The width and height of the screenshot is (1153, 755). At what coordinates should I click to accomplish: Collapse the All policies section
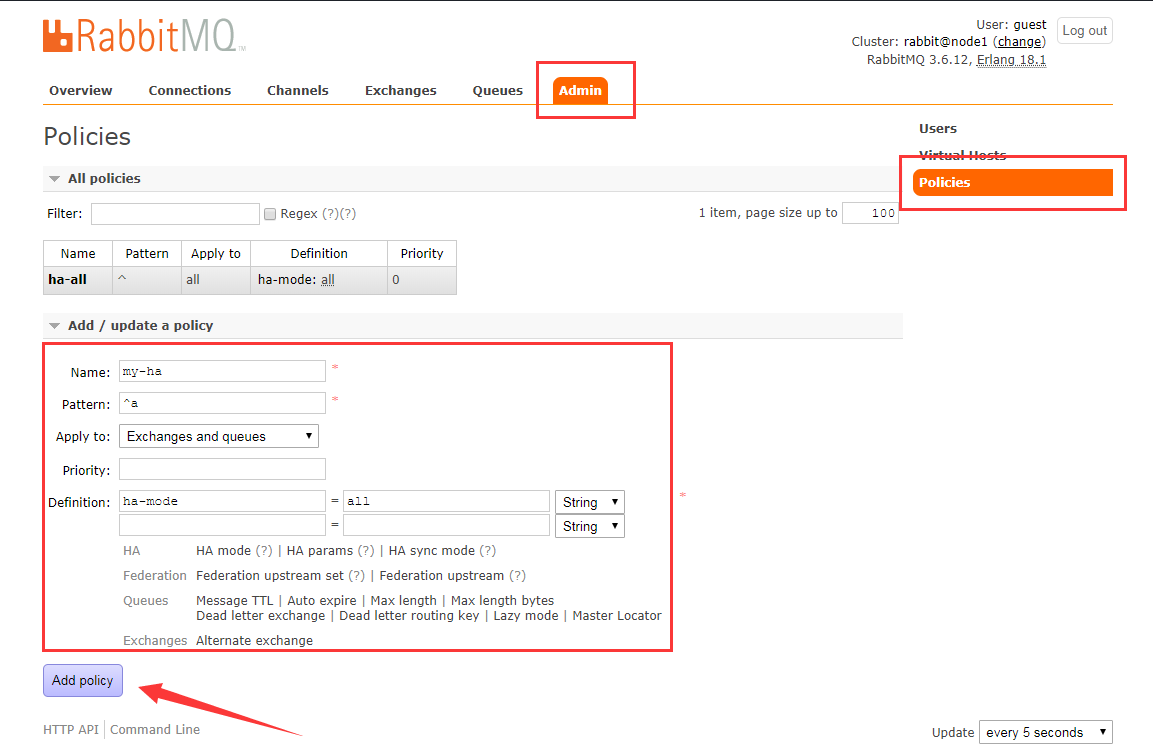point(104,179)
